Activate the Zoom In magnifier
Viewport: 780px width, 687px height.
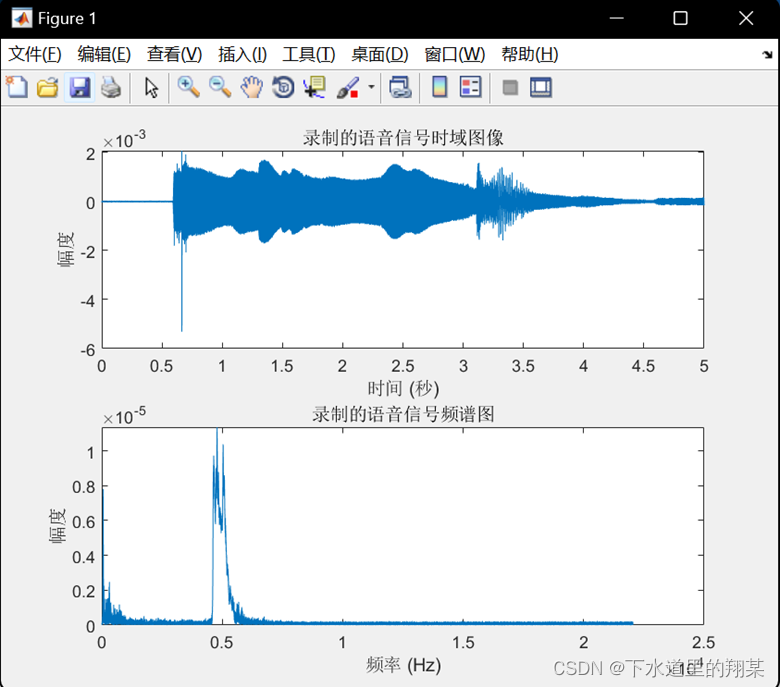(x=189, y=88)
